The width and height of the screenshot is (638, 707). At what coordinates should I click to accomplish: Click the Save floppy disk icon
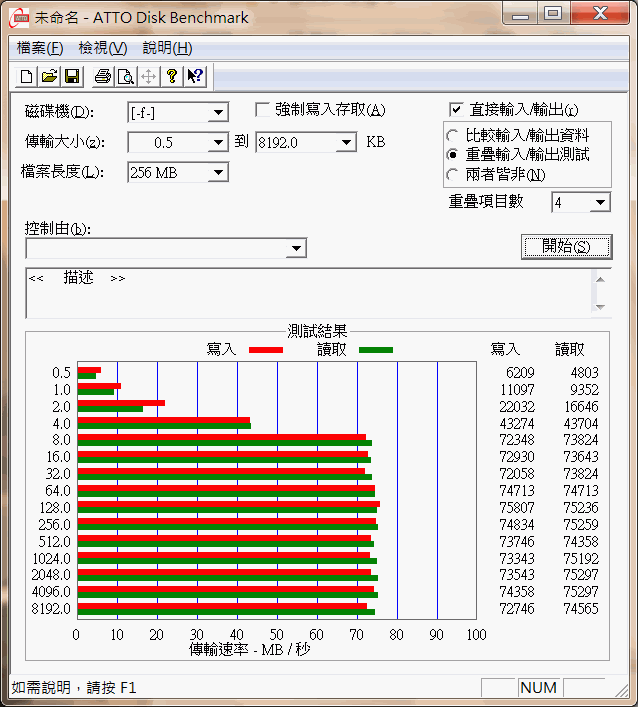click(x=72, y=76)
